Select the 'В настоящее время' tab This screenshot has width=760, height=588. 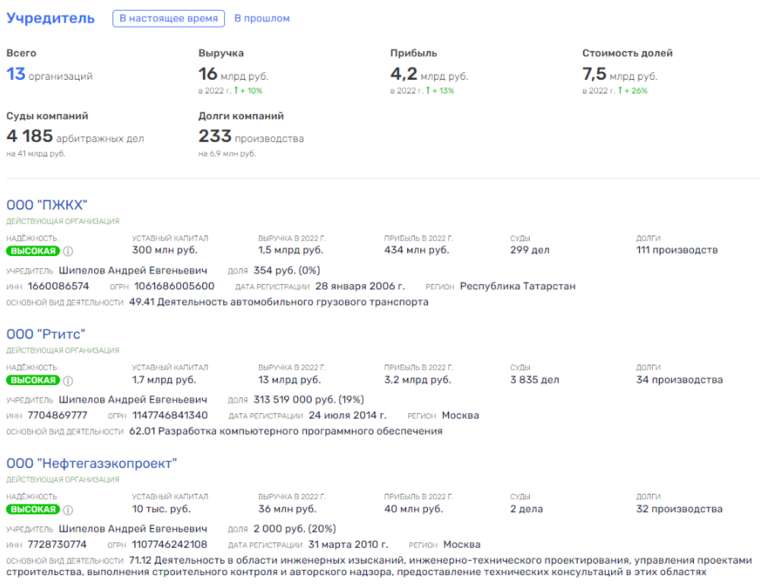point(169,18)
